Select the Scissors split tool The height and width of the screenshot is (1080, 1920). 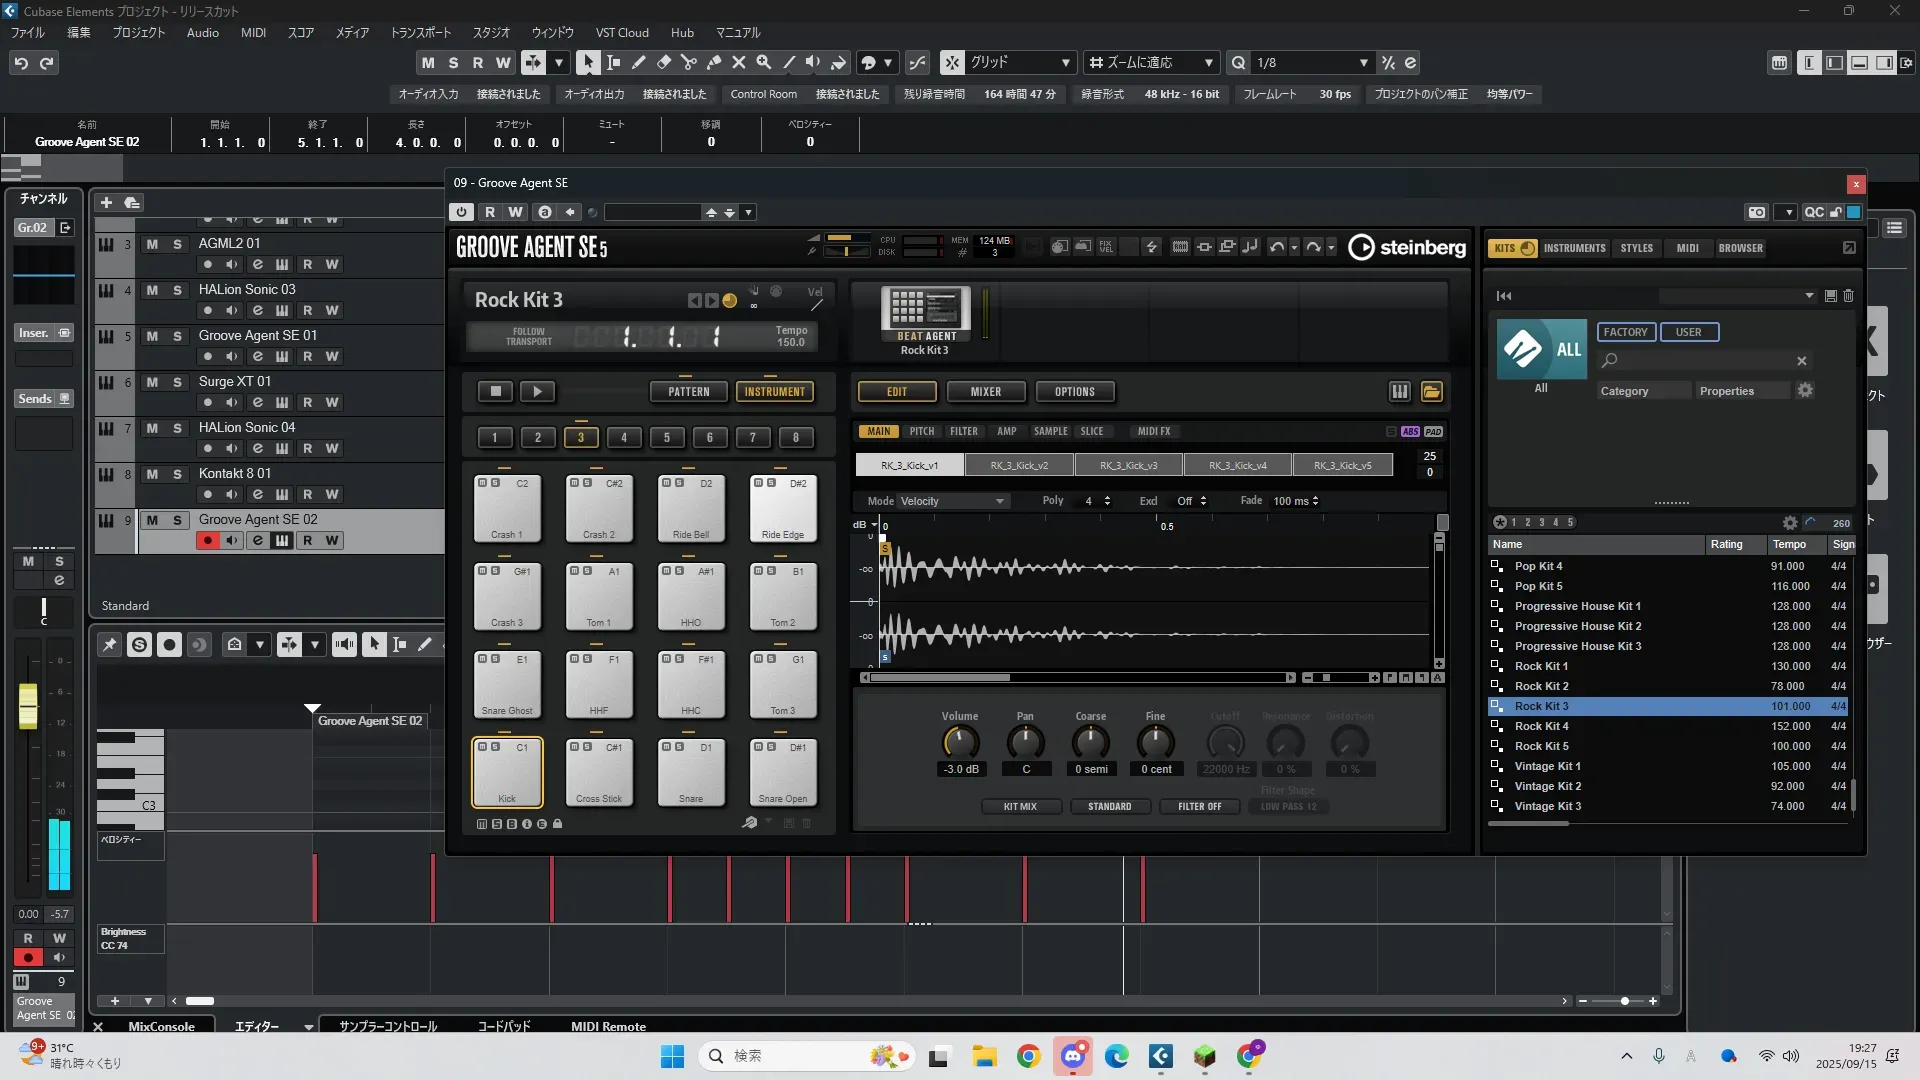(689, 62)
